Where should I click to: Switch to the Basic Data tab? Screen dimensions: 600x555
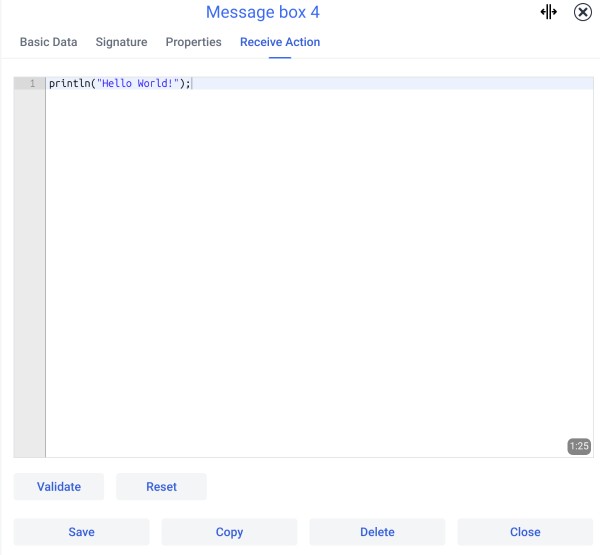pos(49,42)
